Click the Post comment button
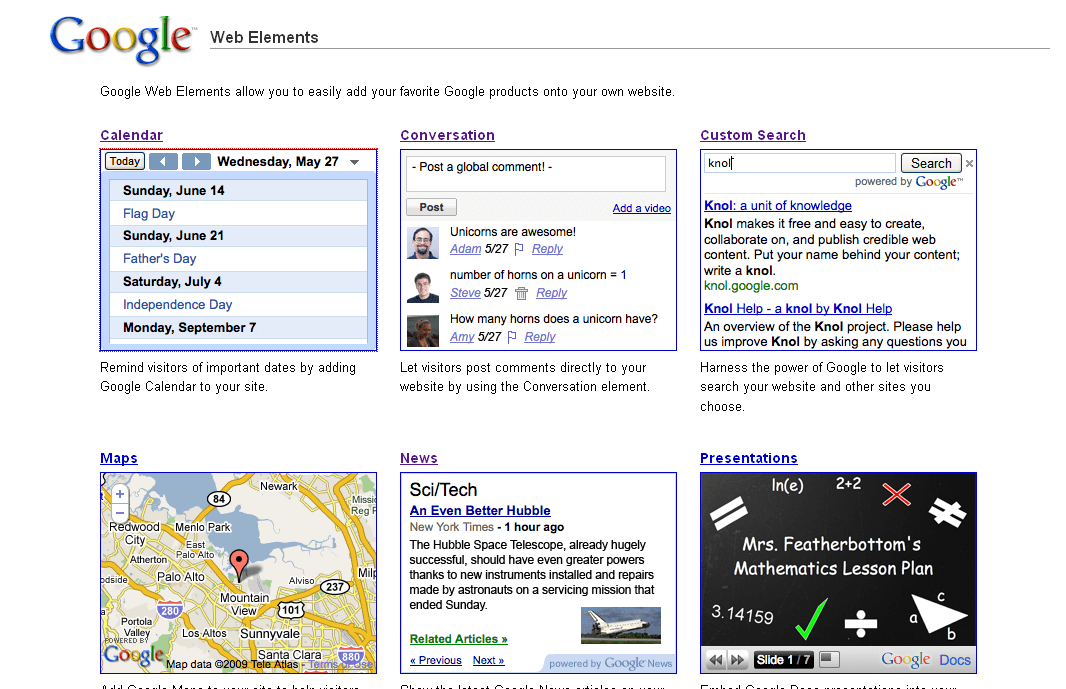This screenshot has width=1066, height=689. tap(431, 207)
